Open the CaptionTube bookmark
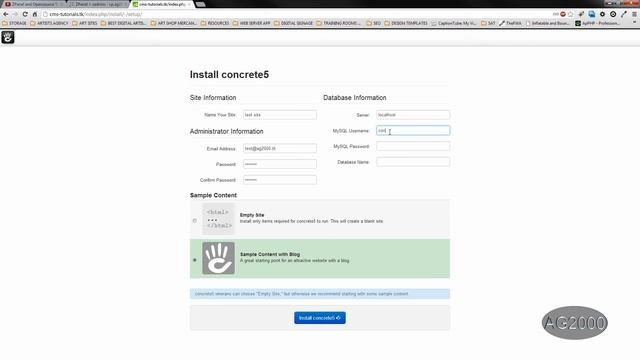Screen dimensions: 640x360 pos(454,23)
